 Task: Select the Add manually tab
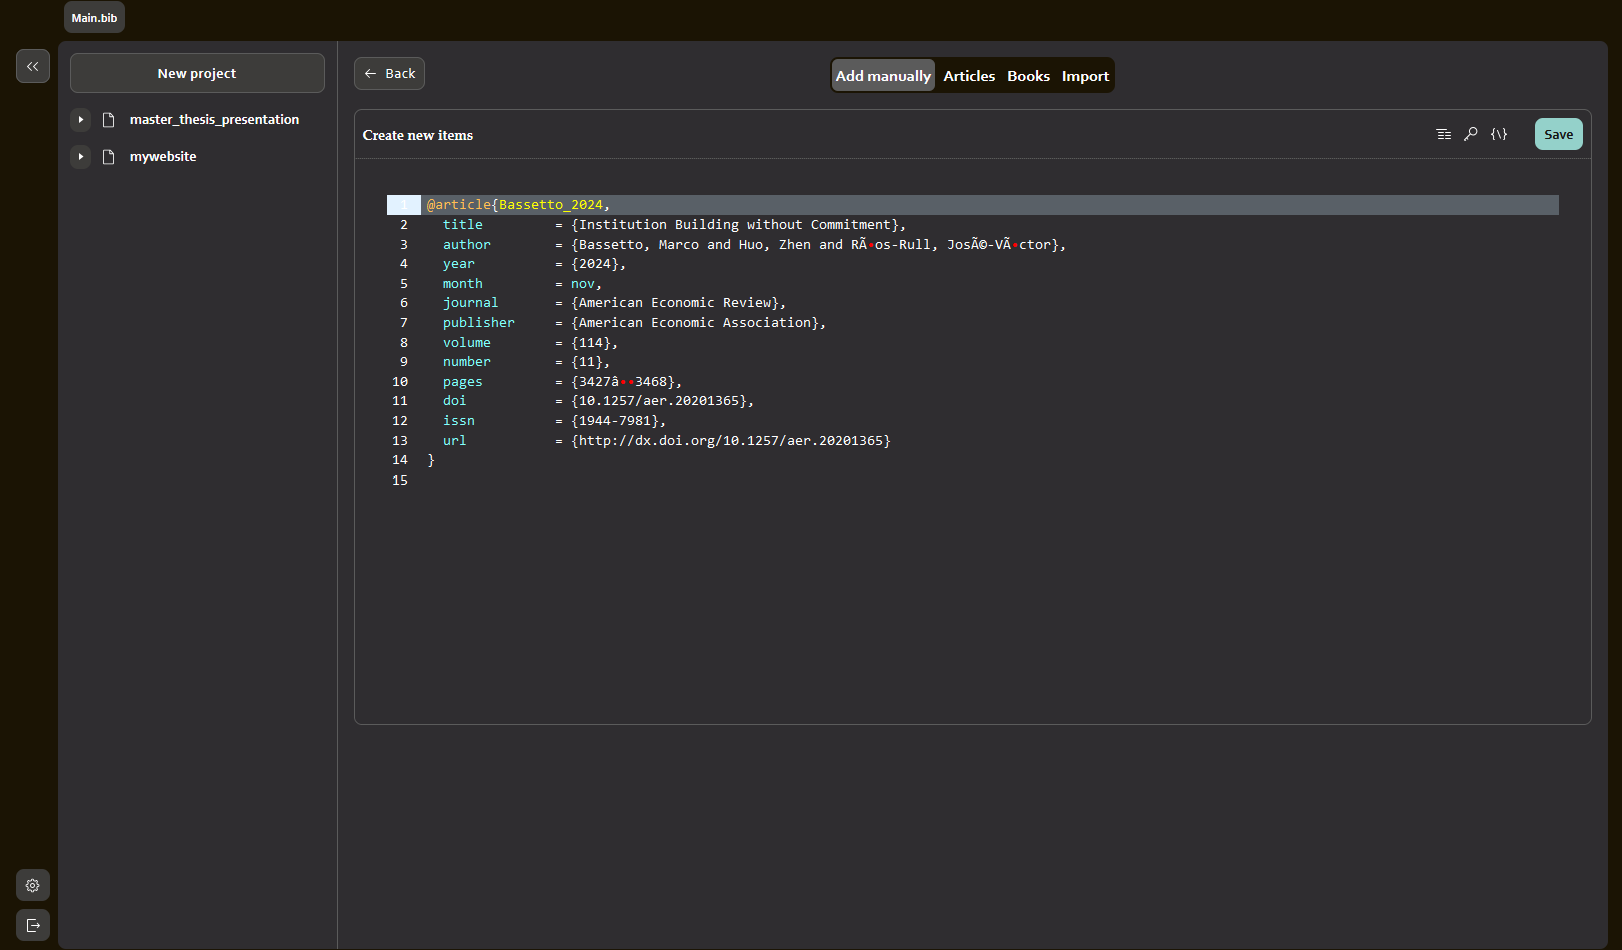coord(883,76)
